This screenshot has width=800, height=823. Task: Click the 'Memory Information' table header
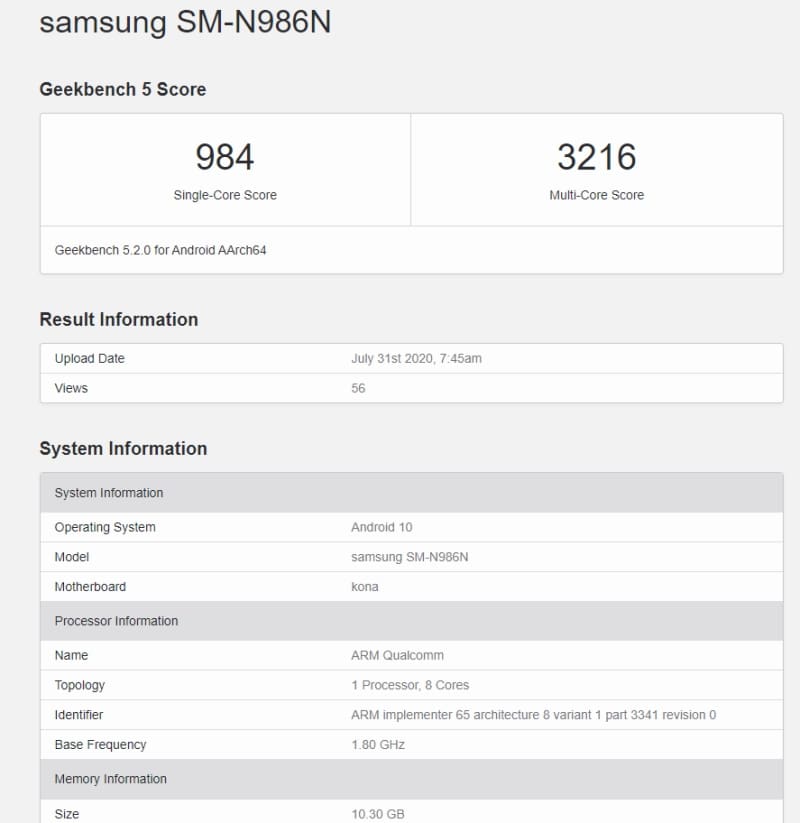click(412, 779)
